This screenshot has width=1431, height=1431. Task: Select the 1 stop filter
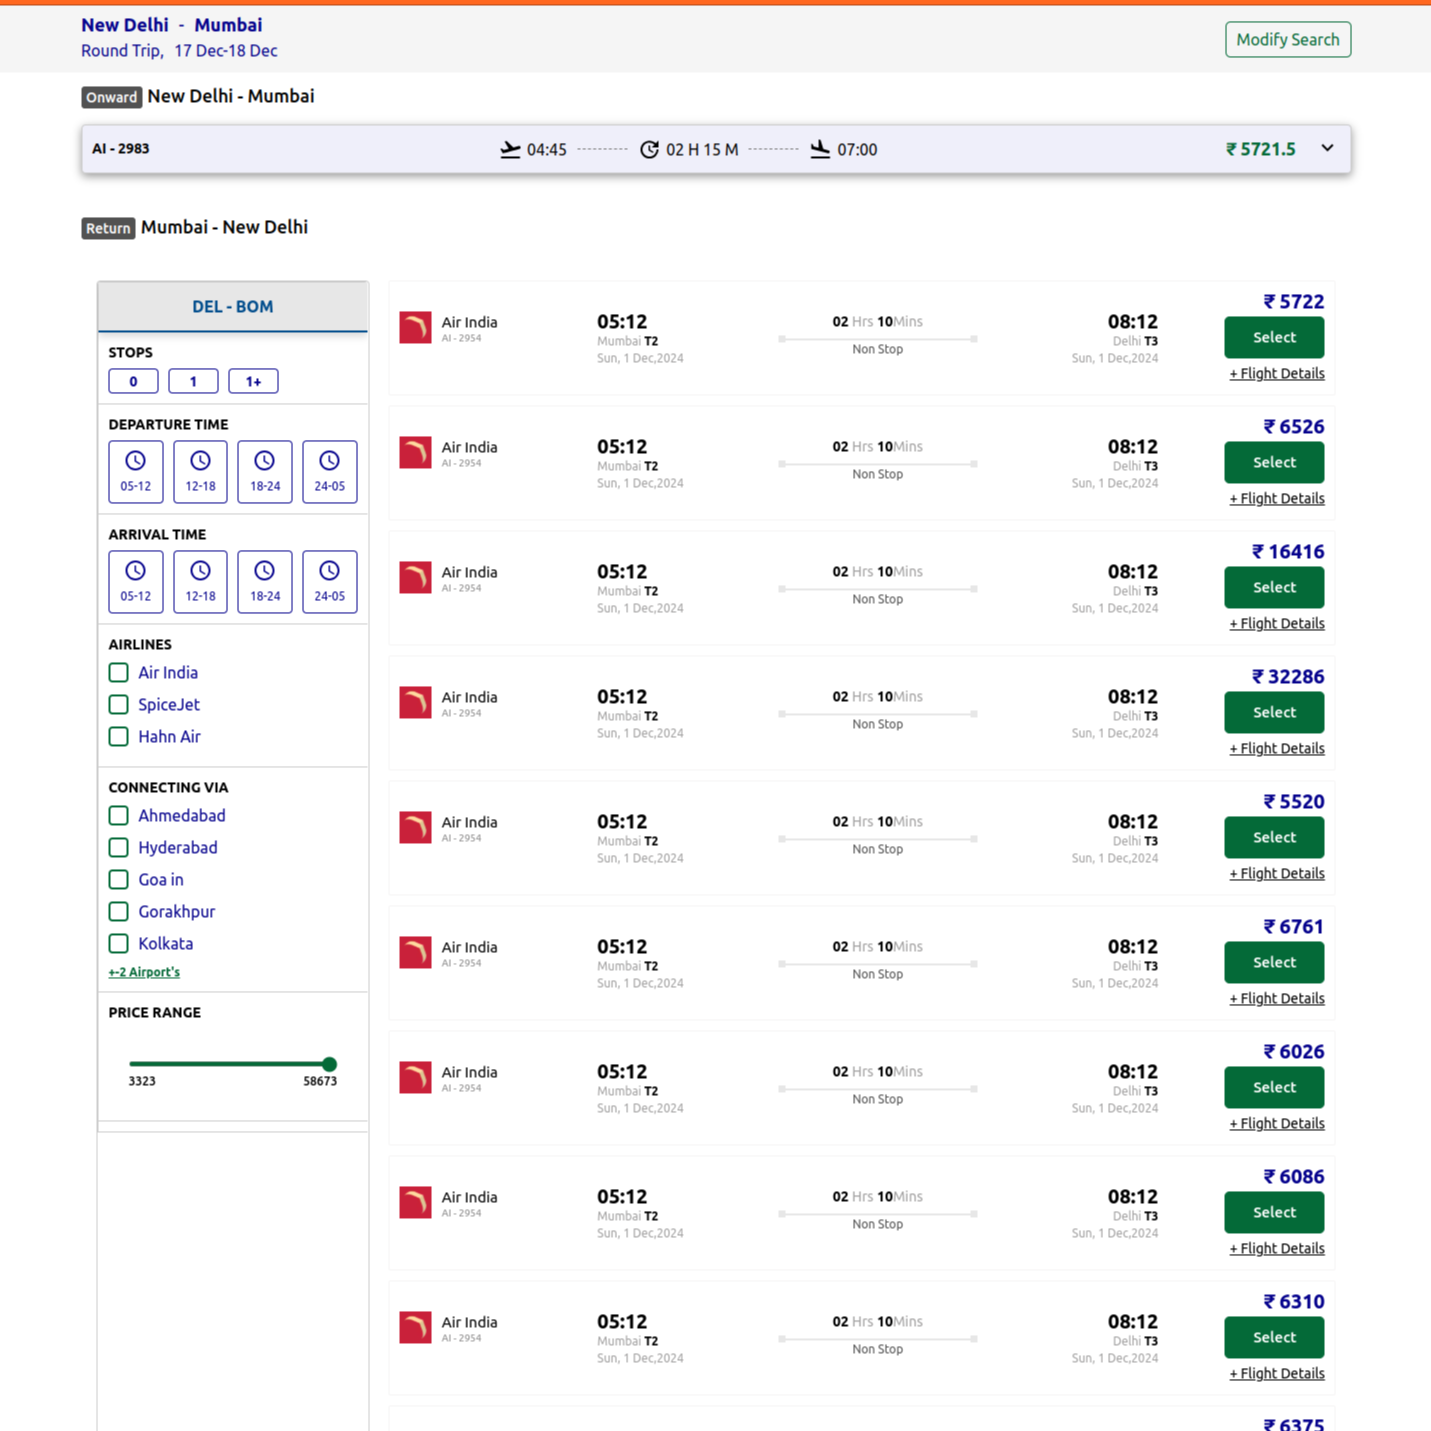[193, 381]
